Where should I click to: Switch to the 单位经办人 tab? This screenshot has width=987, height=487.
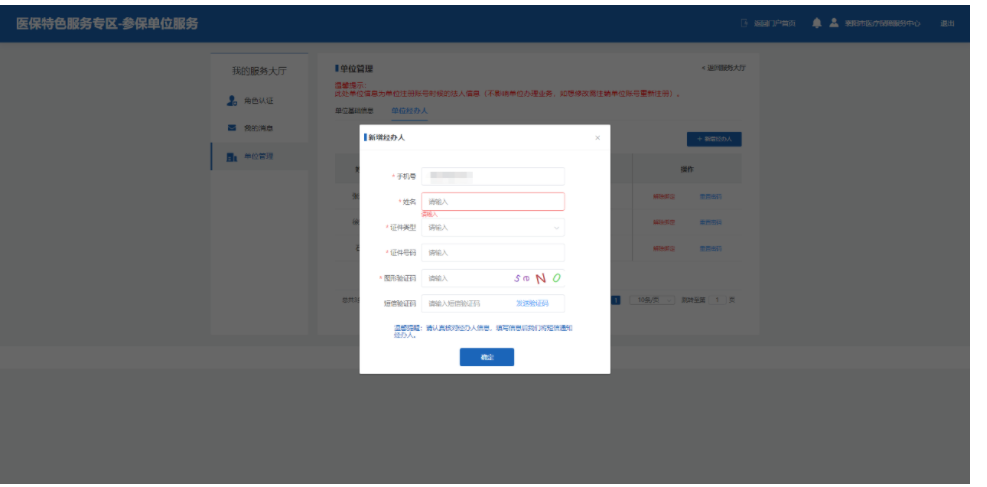click(x=409, y=111)
